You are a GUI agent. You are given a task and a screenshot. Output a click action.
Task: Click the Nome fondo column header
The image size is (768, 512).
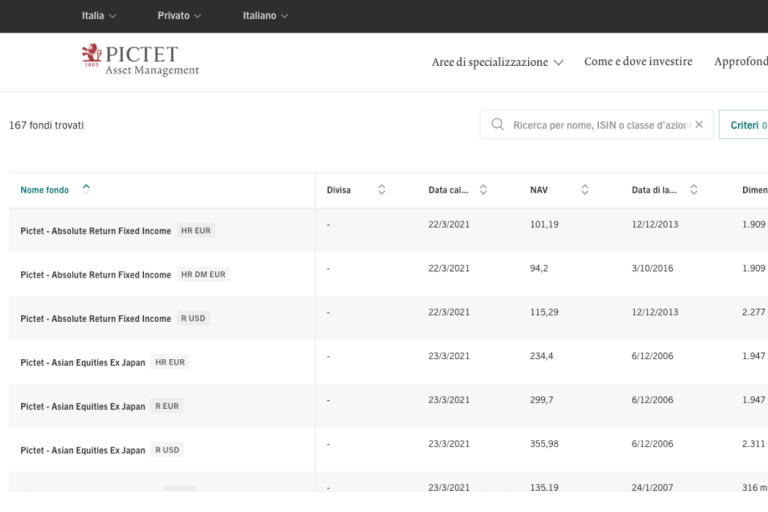[x=45, y=190]
